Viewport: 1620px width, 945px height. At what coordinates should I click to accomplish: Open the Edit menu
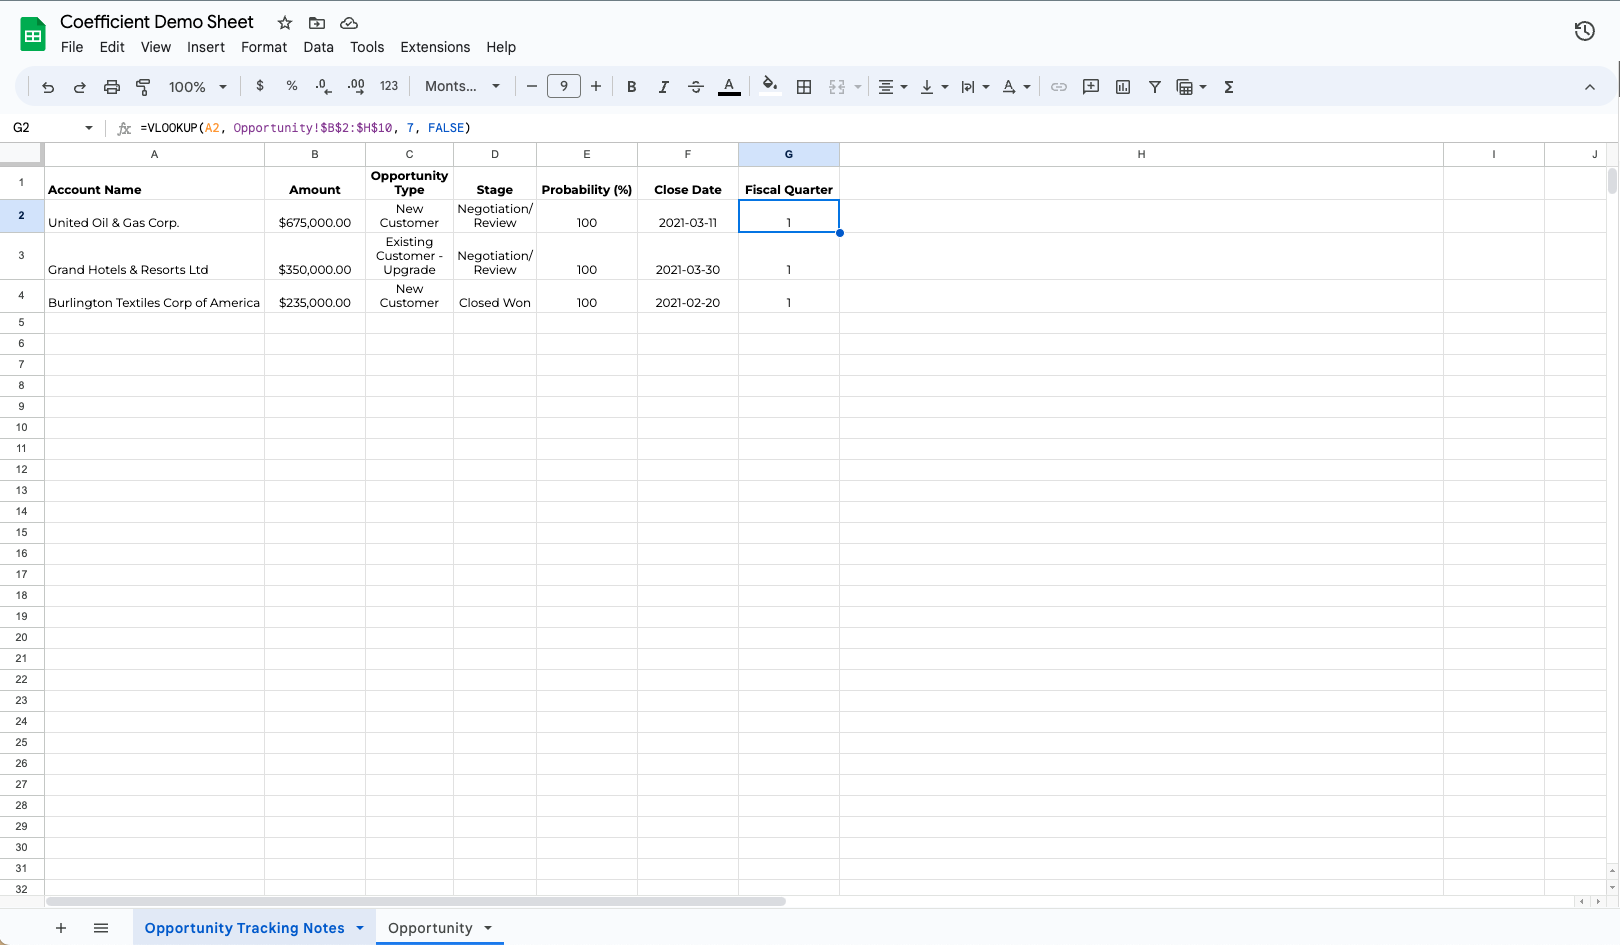(x=112, y=47)
